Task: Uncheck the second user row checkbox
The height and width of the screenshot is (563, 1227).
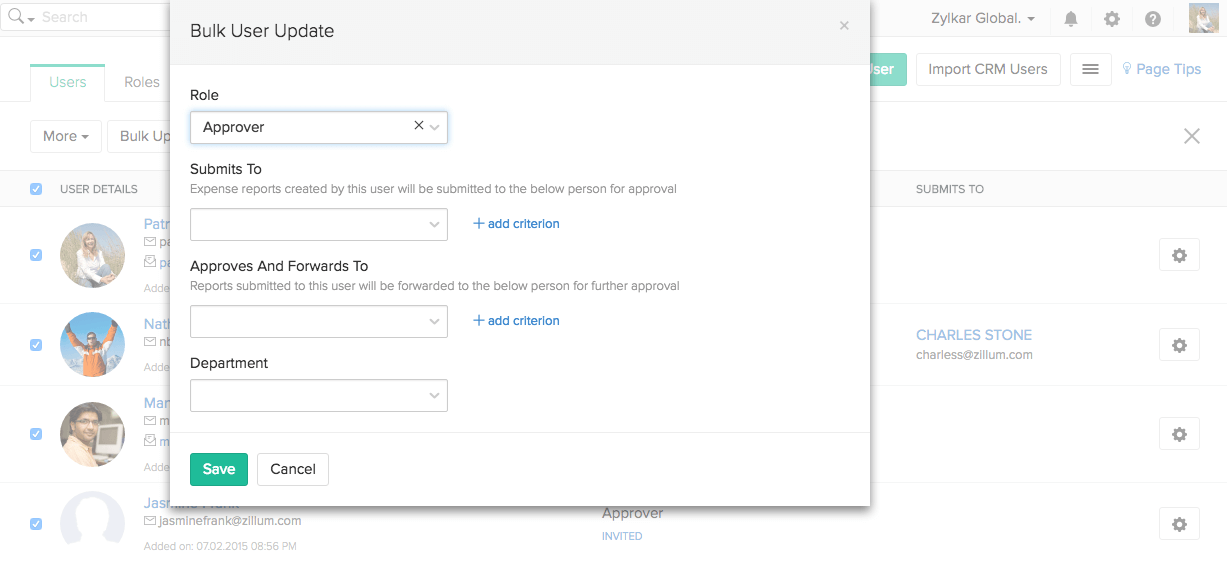Action: [36, 345]
